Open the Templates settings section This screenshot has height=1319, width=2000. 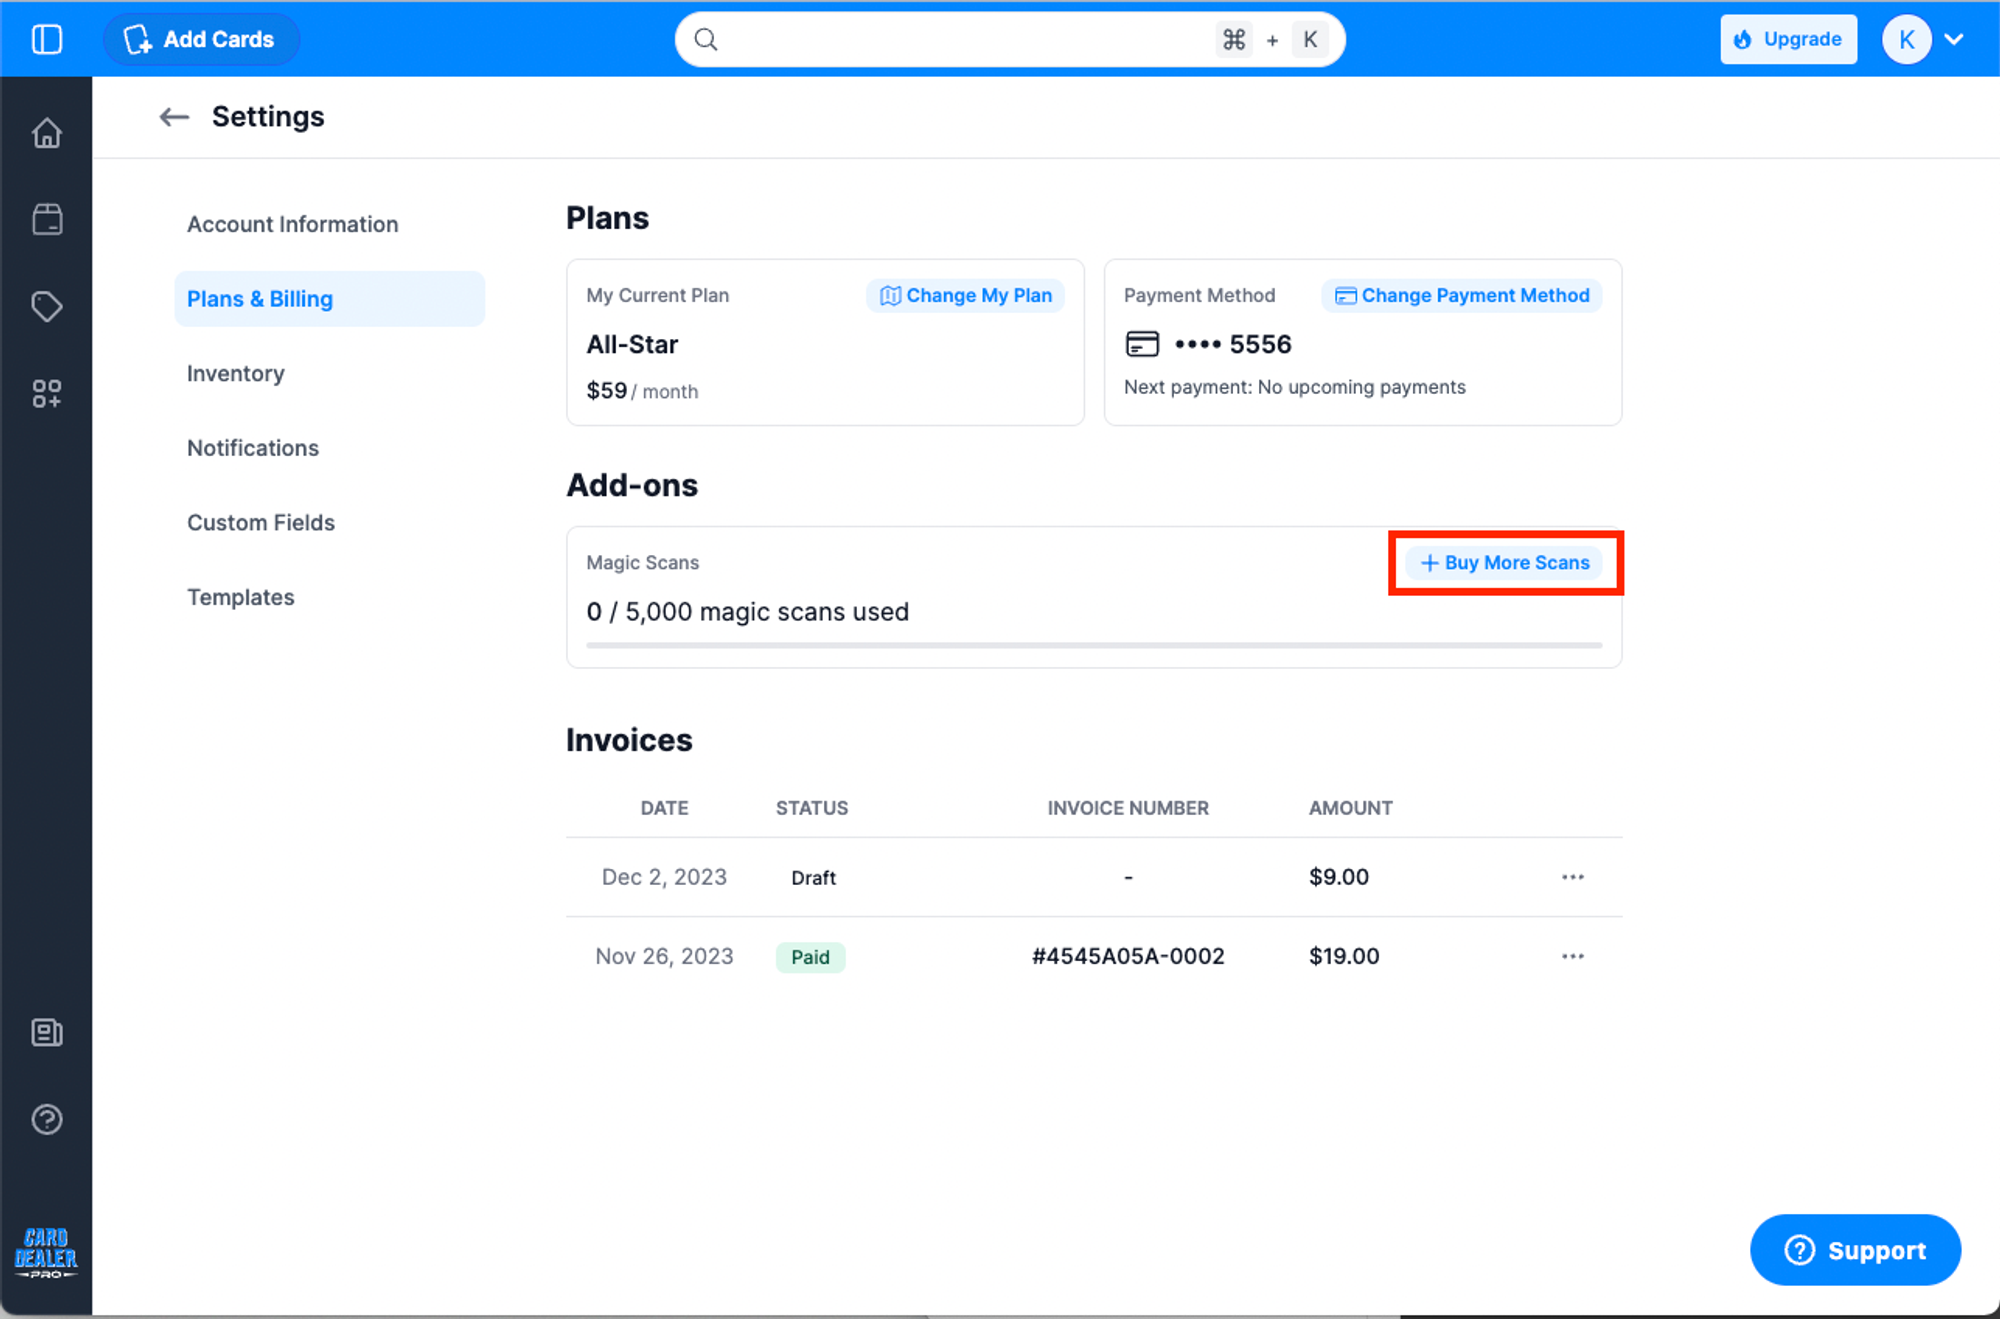[240, 597]
